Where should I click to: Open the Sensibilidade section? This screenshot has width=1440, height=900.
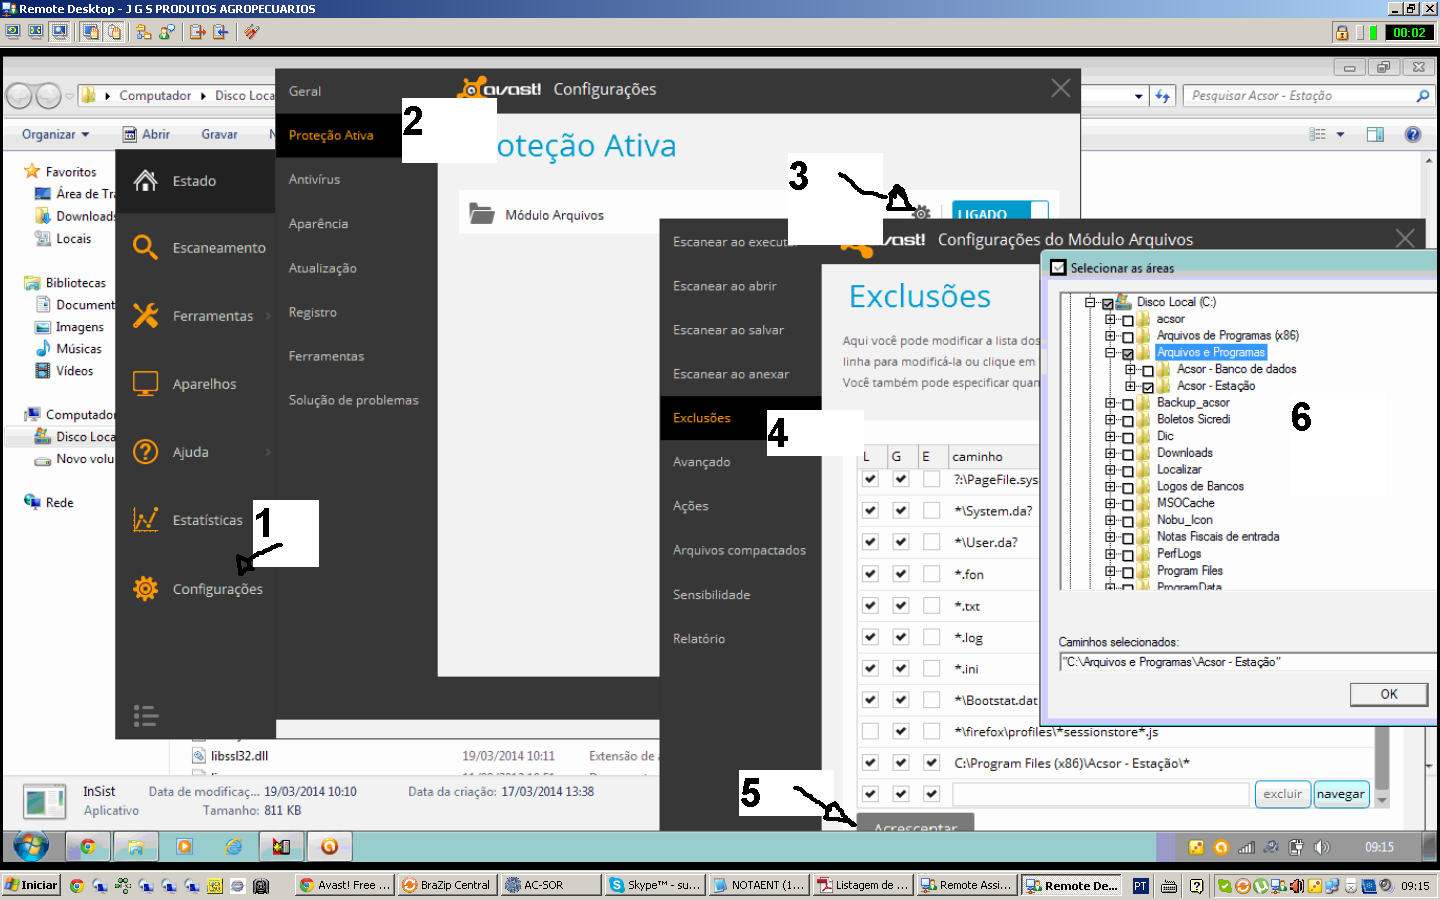coord(711,594)
